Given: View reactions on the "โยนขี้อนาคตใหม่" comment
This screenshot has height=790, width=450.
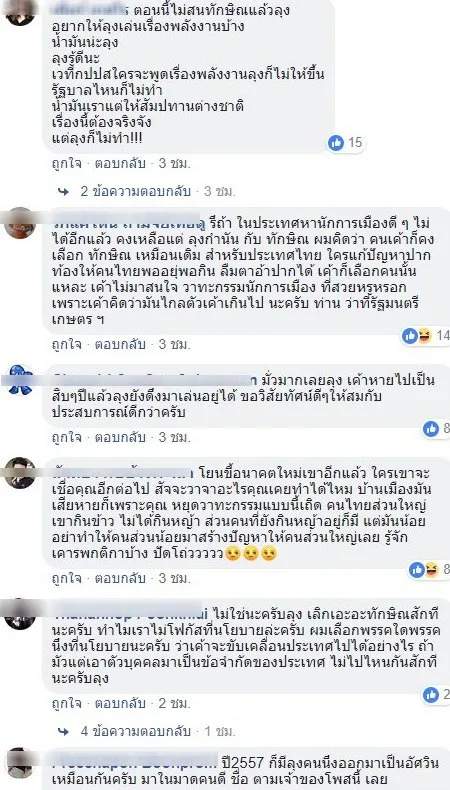Looking at the screenshot, I should (x=424, y=570).
